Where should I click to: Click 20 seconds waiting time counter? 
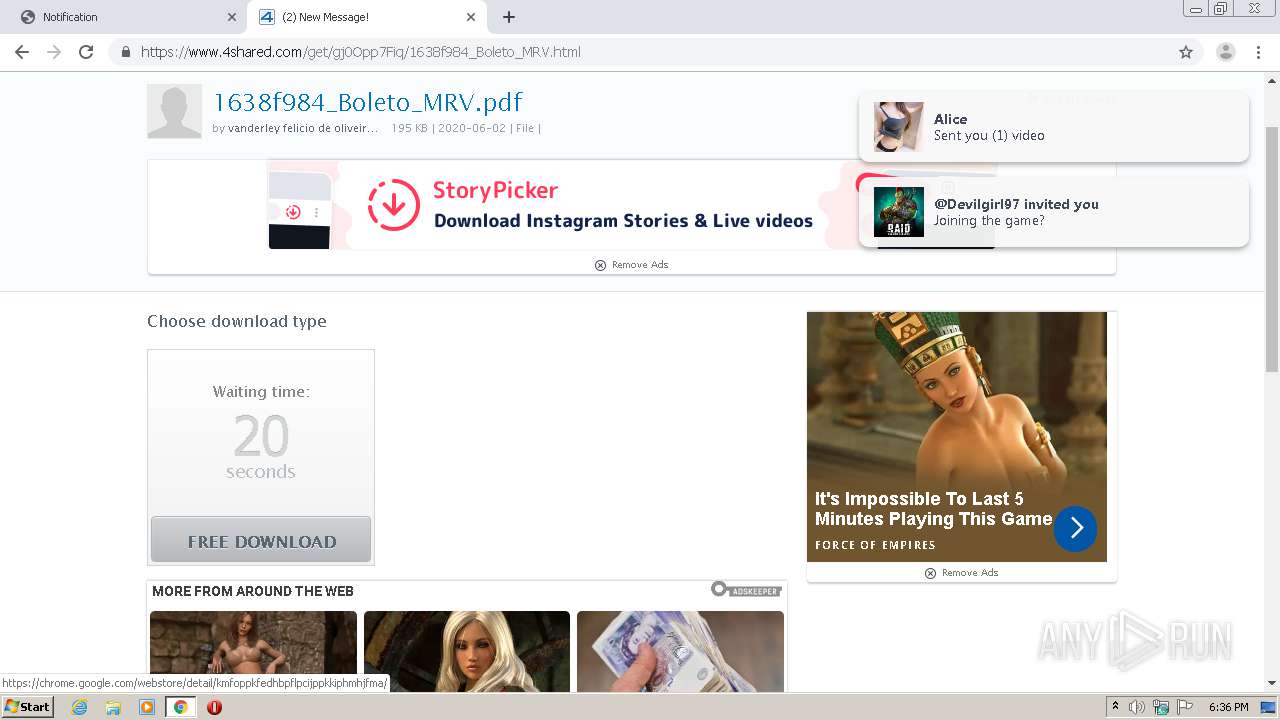tap(261, 446)
